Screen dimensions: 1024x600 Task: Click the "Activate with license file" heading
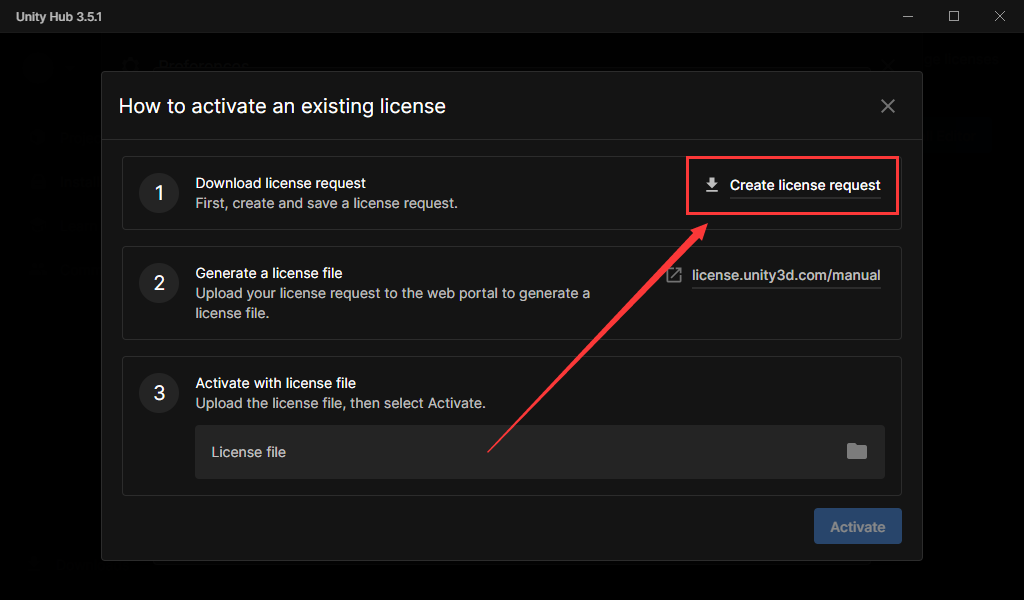click(276, 383)
